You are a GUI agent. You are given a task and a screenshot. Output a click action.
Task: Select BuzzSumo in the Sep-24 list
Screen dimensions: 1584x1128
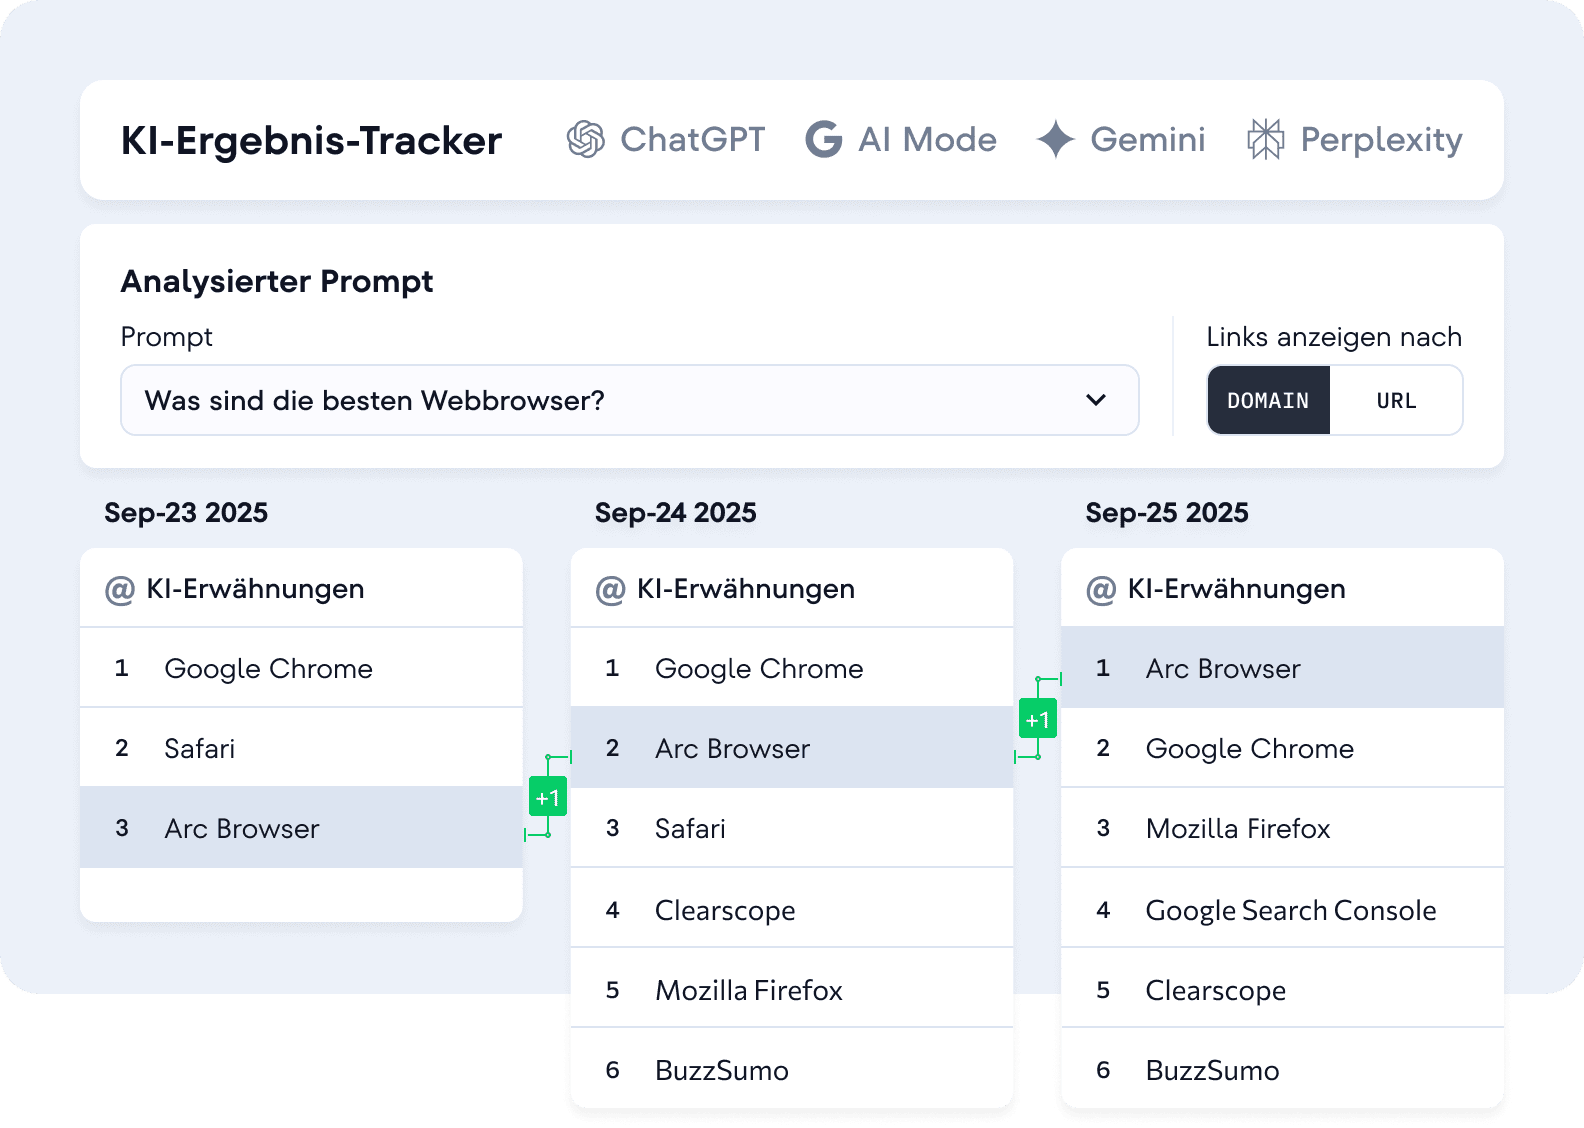[x=721, y=1070]
